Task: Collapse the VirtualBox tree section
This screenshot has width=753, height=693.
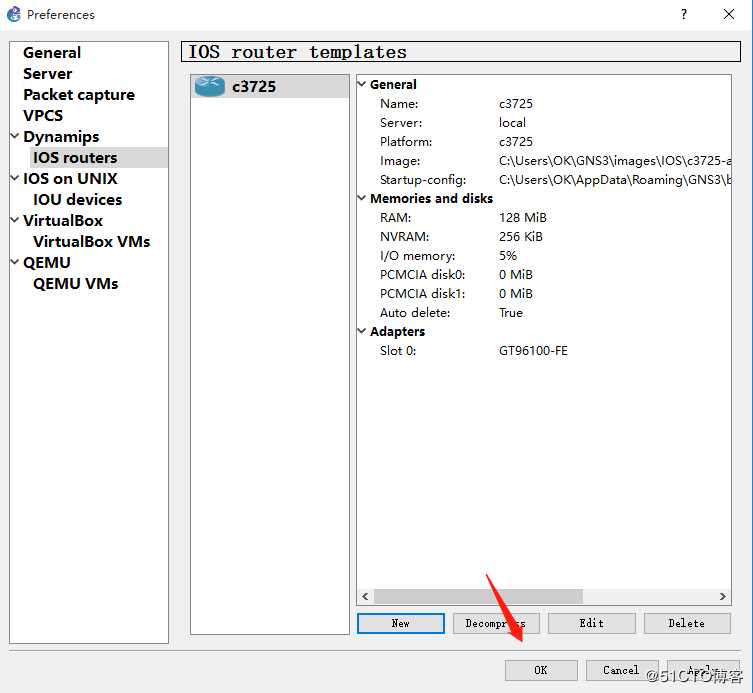Action: click(15, 220)
